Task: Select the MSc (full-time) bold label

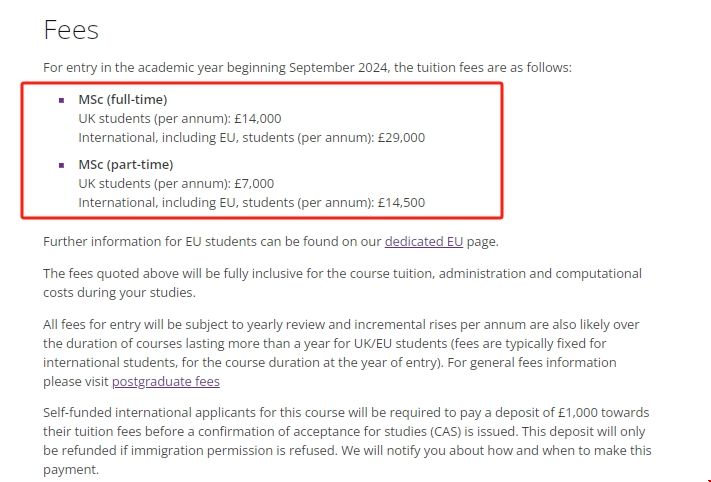Action: [x=122, y=100]
